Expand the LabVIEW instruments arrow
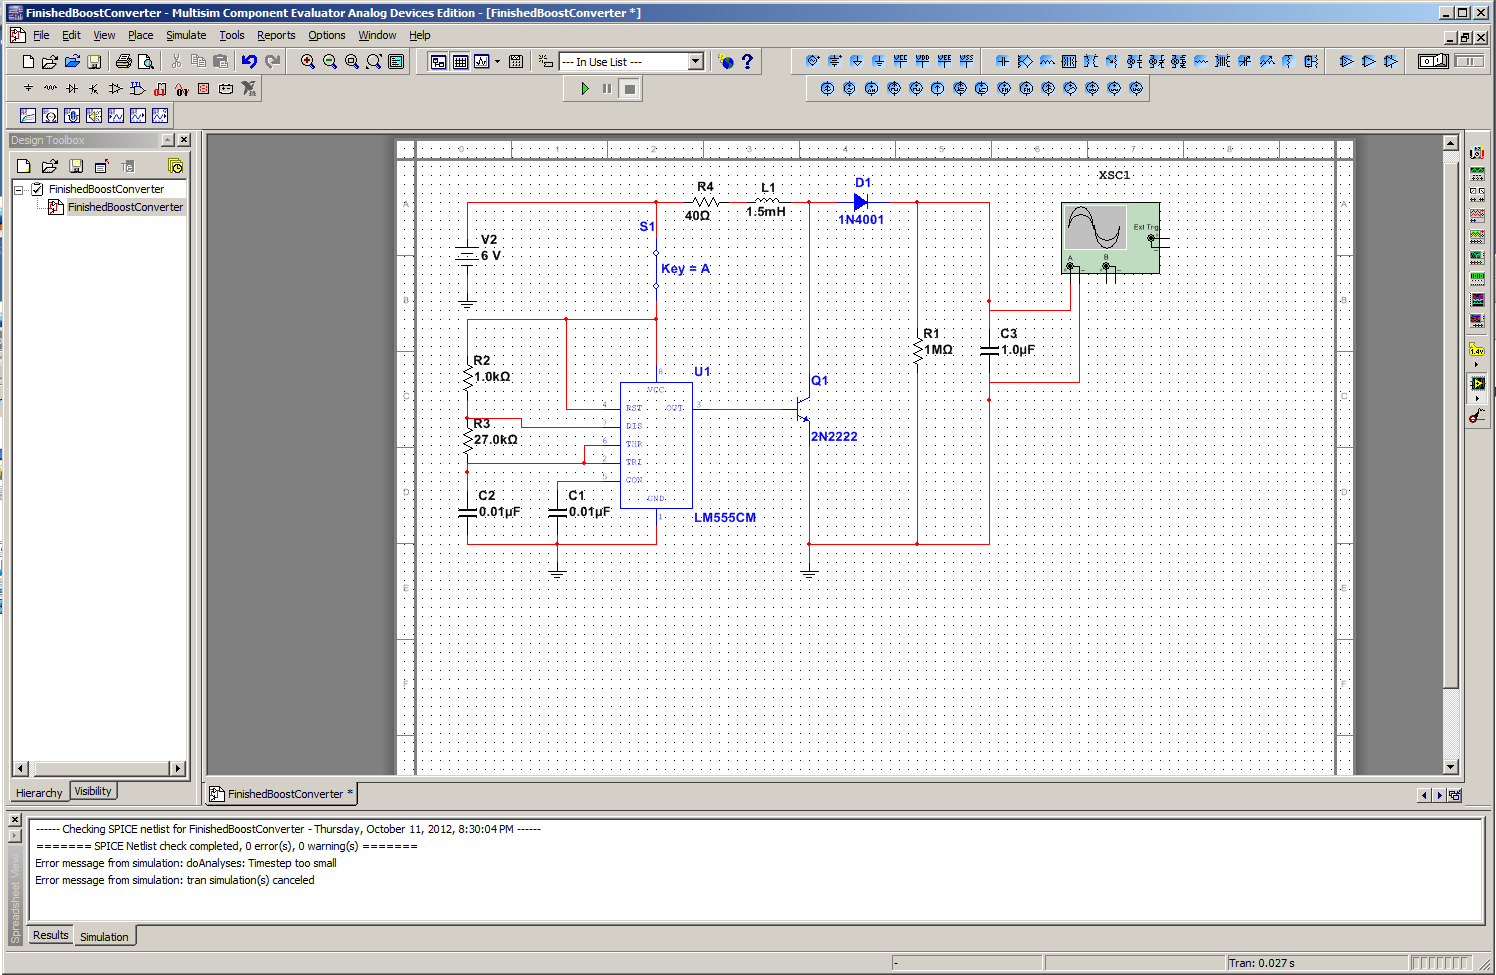The height and width of the screenshot is (975, 1496). [1477, 399]
